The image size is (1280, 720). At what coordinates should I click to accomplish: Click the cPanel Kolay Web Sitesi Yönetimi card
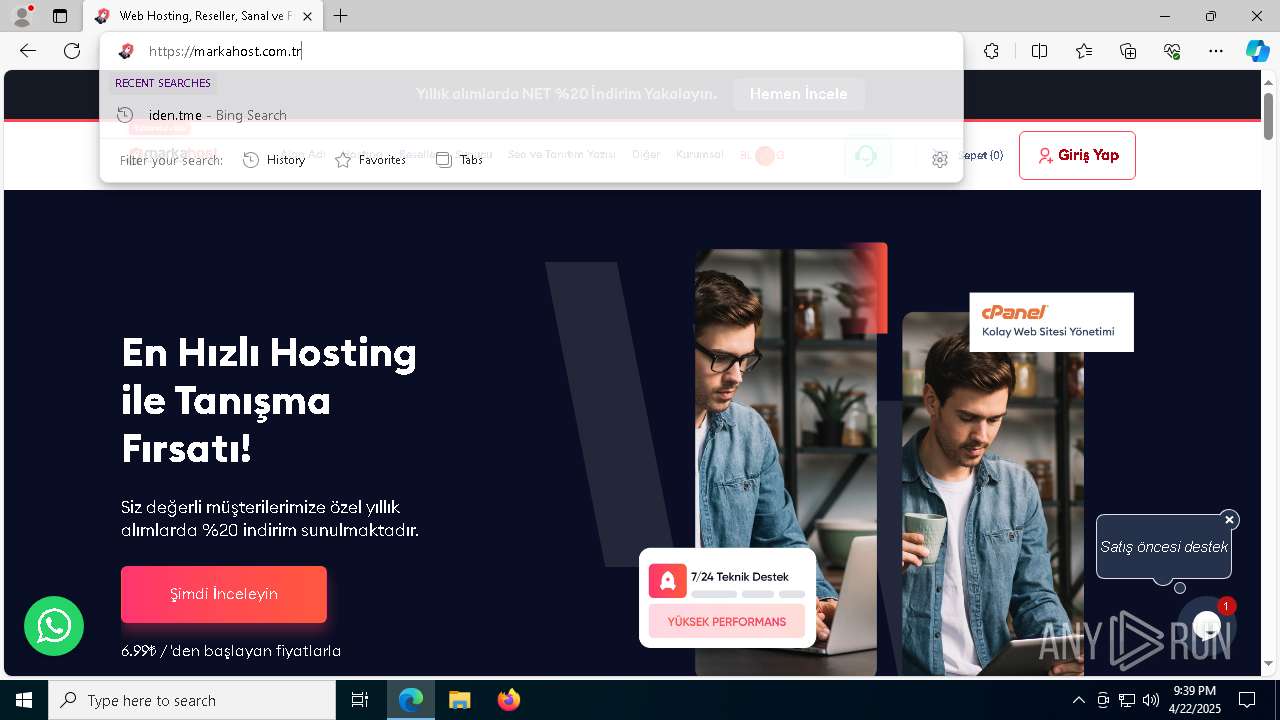1051,322
